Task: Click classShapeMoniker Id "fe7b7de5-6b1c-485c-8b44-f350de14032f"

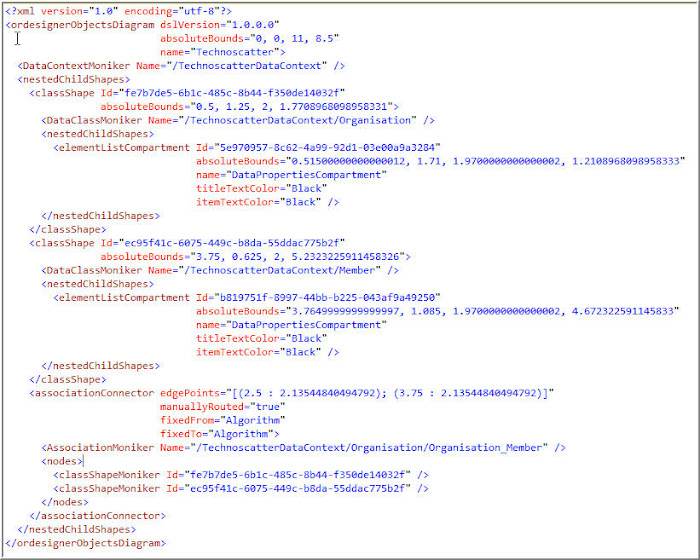Action: click(297, 475)
